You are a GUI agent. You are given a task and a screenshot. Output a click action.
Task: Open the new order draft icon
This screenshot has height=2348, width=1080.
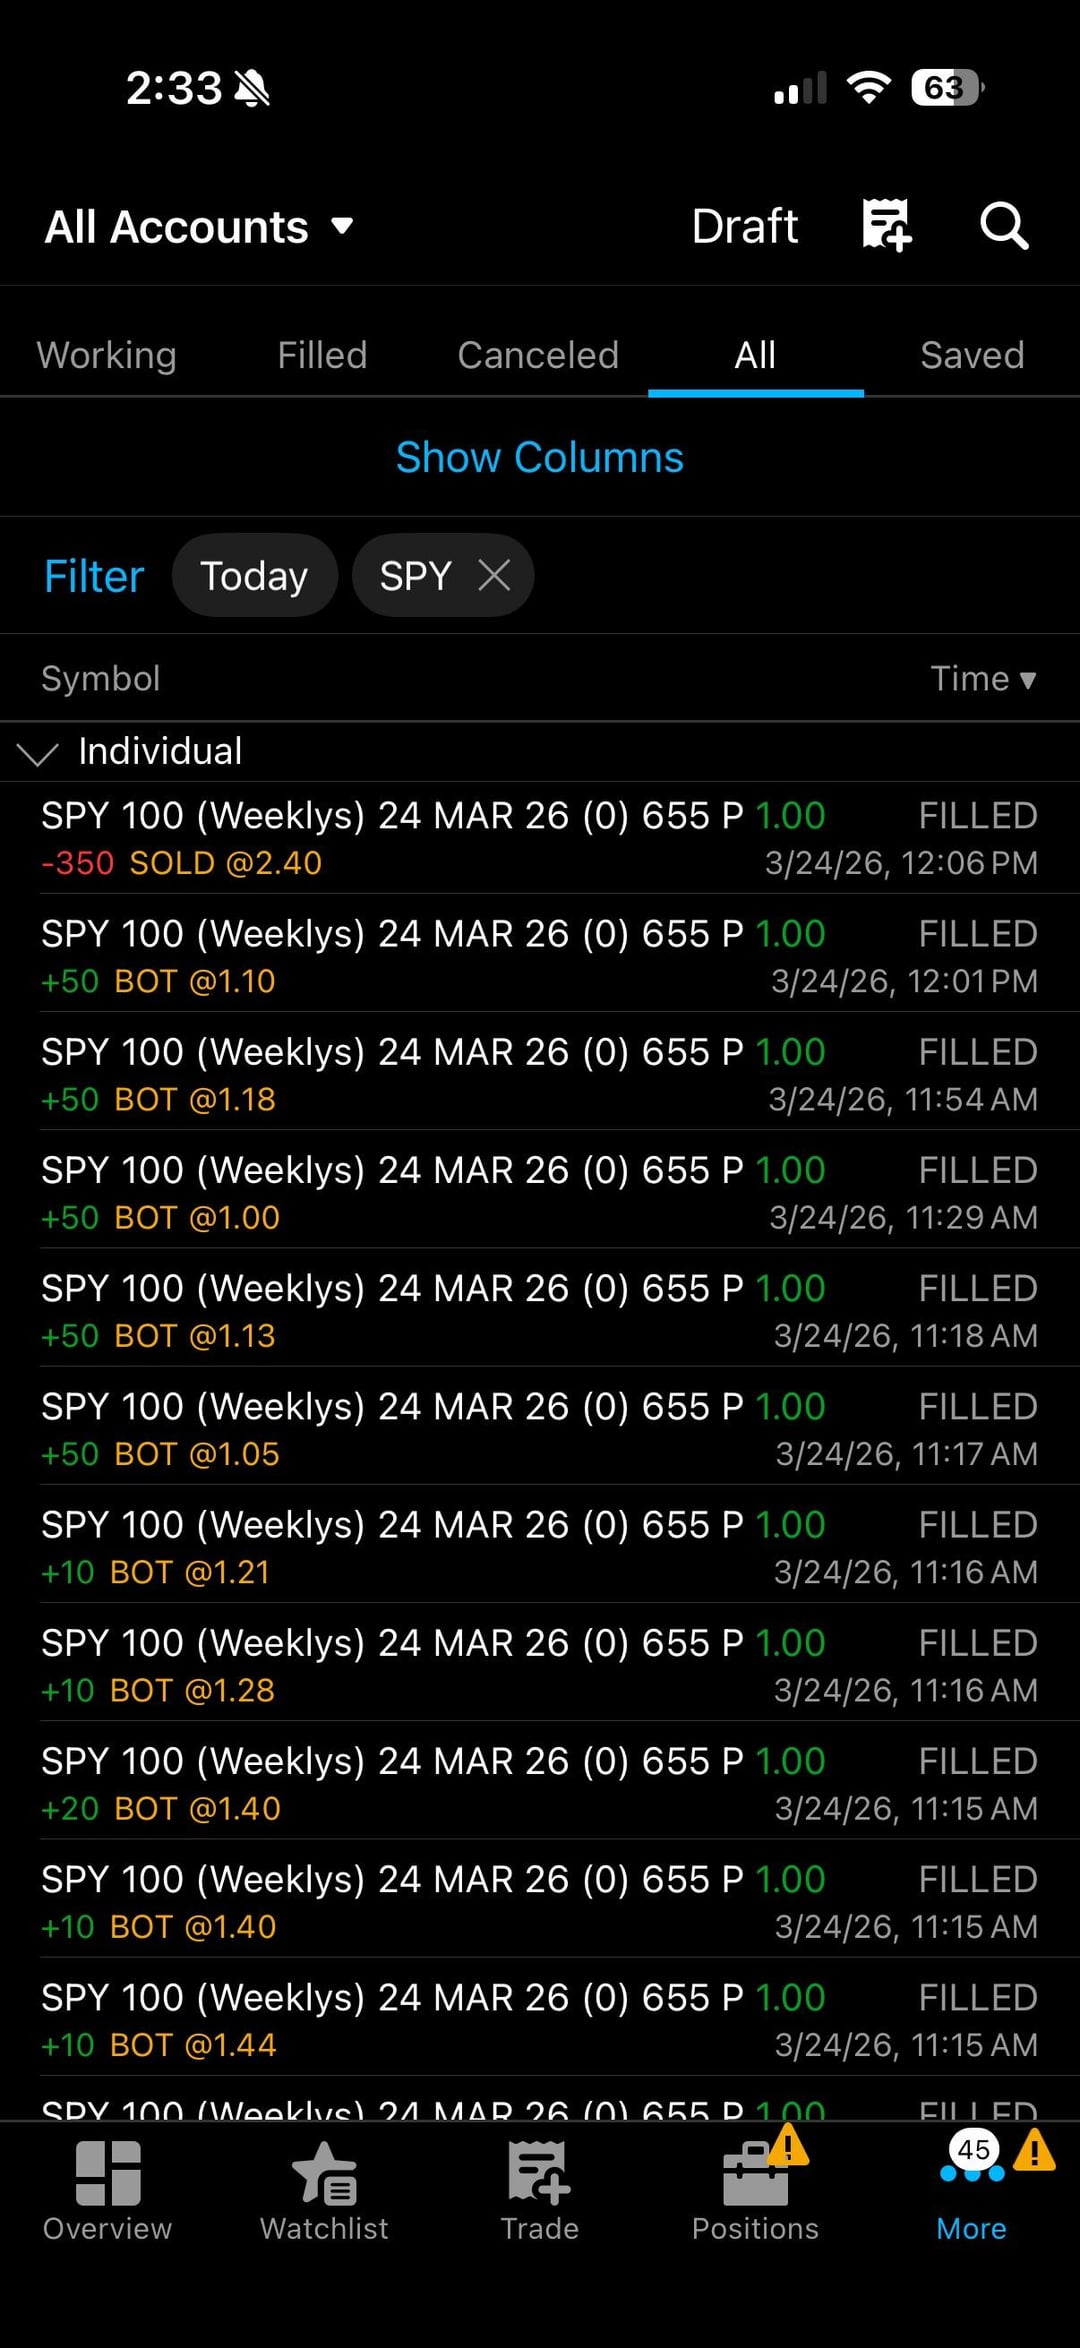[x=886, y=225]
